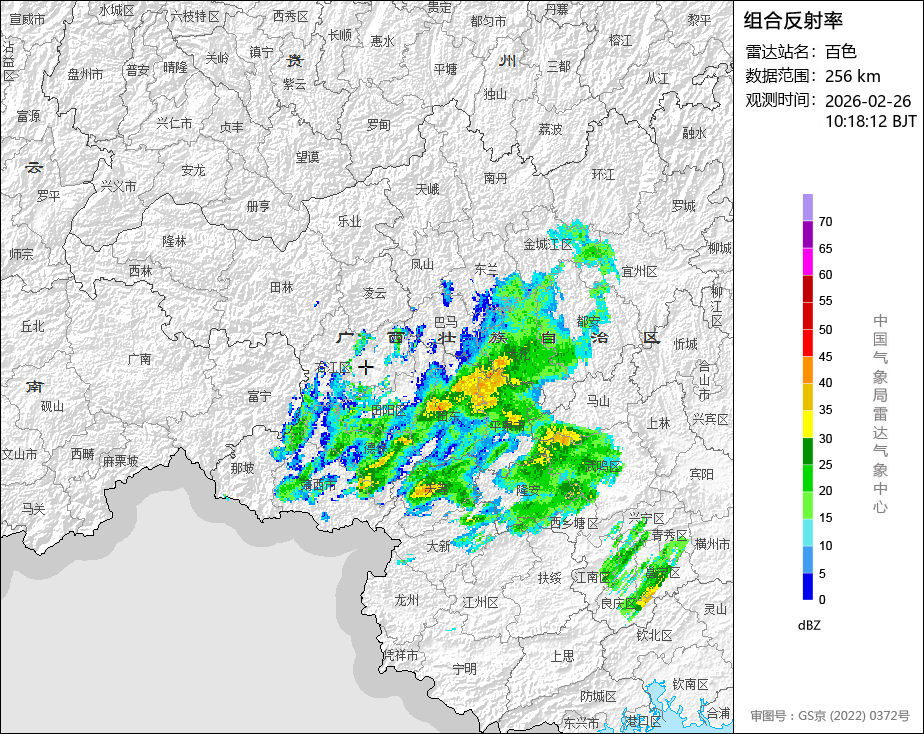Screen dimensions: 924x734
Task: Click the 宁明 map label
Action: (464, 669)
